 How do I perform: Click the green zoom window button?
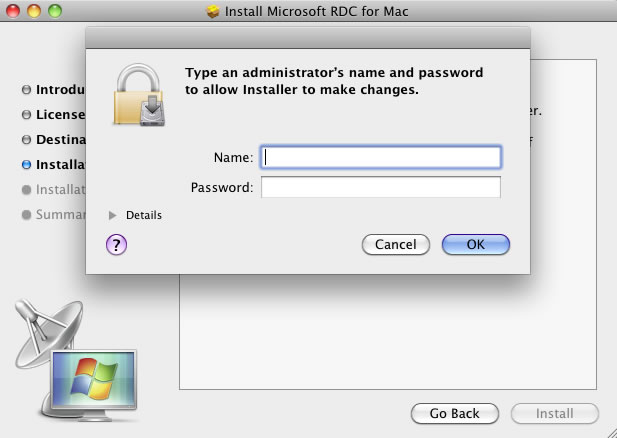55,11
